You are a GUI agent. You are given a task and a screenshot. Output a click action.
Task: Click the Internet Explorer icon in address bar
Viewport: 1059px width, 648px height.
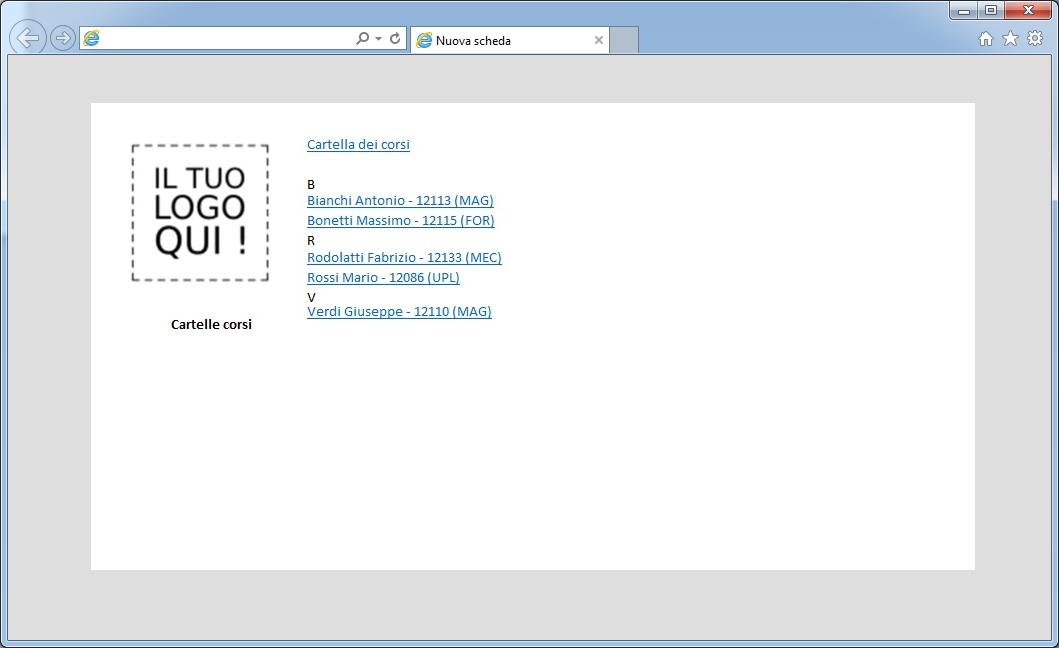(92, 39)
